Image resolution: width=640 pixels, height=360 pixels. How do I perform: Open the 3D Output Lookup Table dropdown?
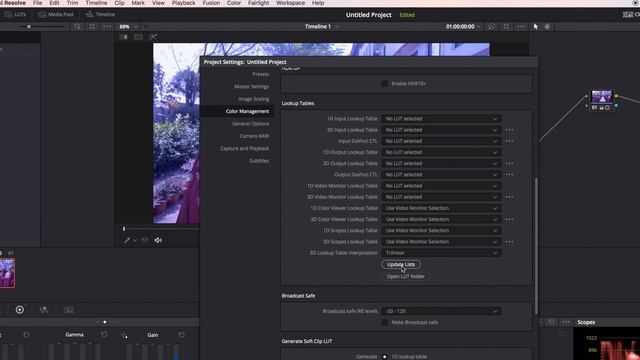tap(441, 163)
